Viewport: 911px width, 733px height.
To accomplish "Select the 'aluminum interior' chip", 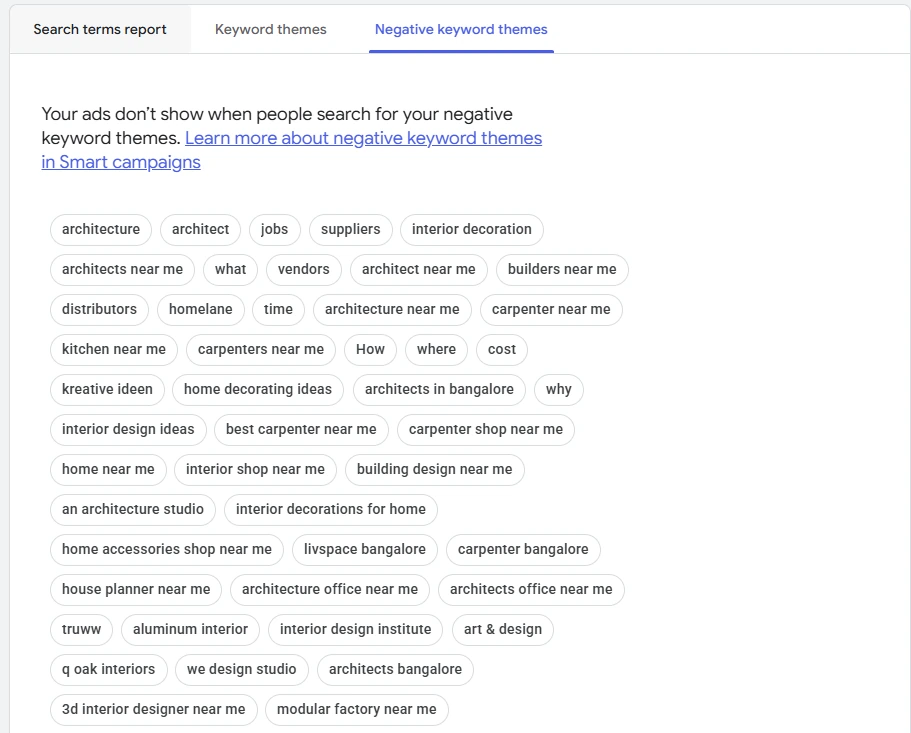I will [x=191, y=630].
